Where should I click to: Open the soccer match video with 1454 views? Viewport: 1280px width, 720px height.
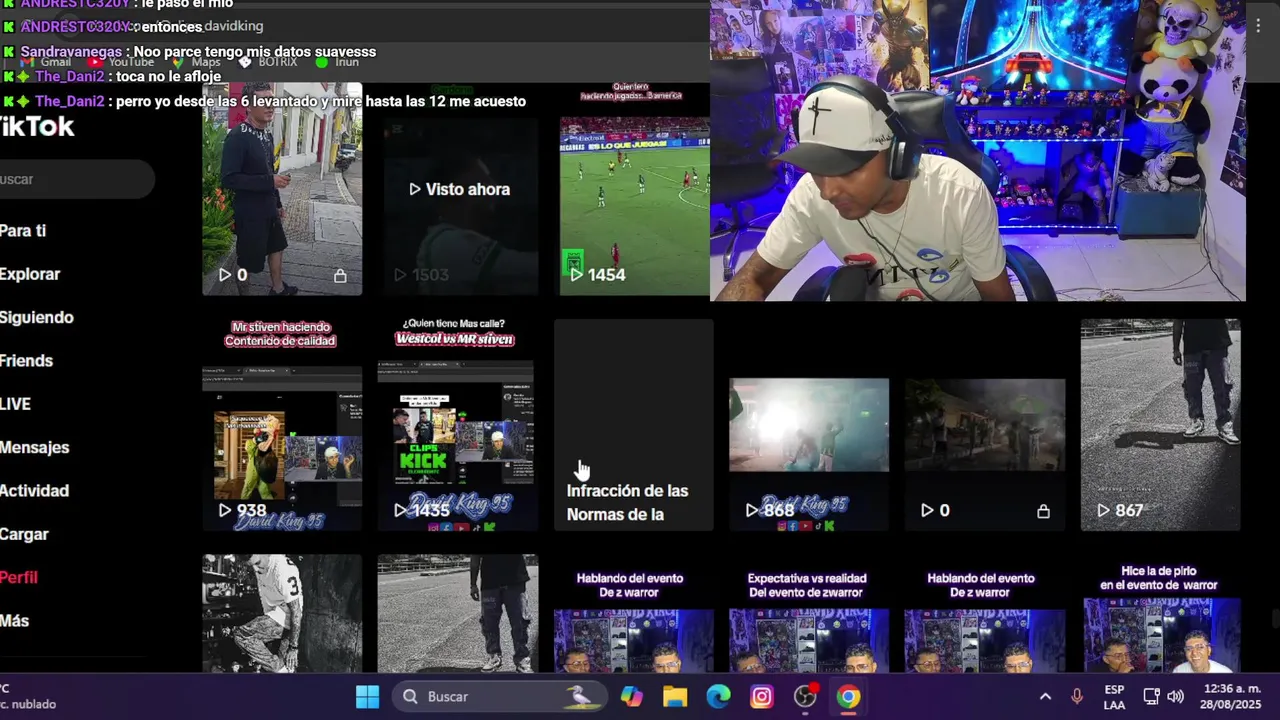pos(634,189)
